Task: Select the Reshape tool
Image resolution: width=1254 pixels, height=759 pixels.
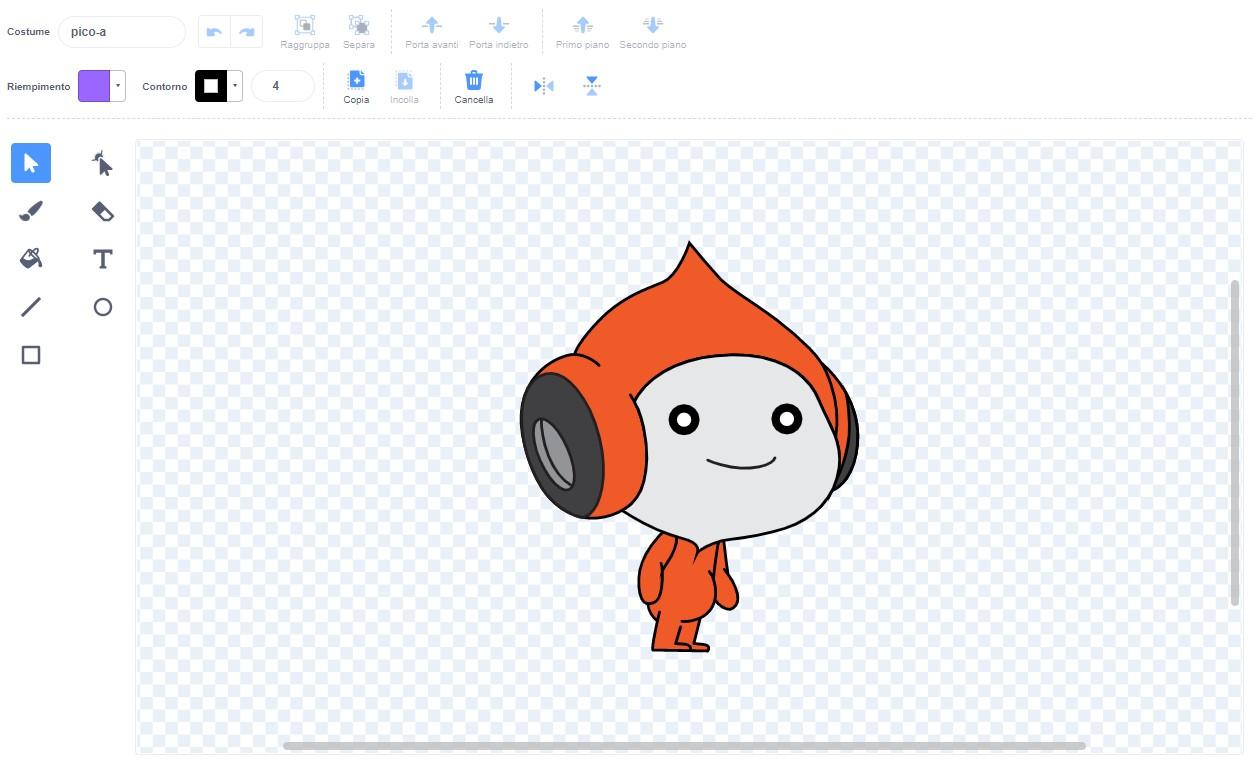Action: click(102, 163)
